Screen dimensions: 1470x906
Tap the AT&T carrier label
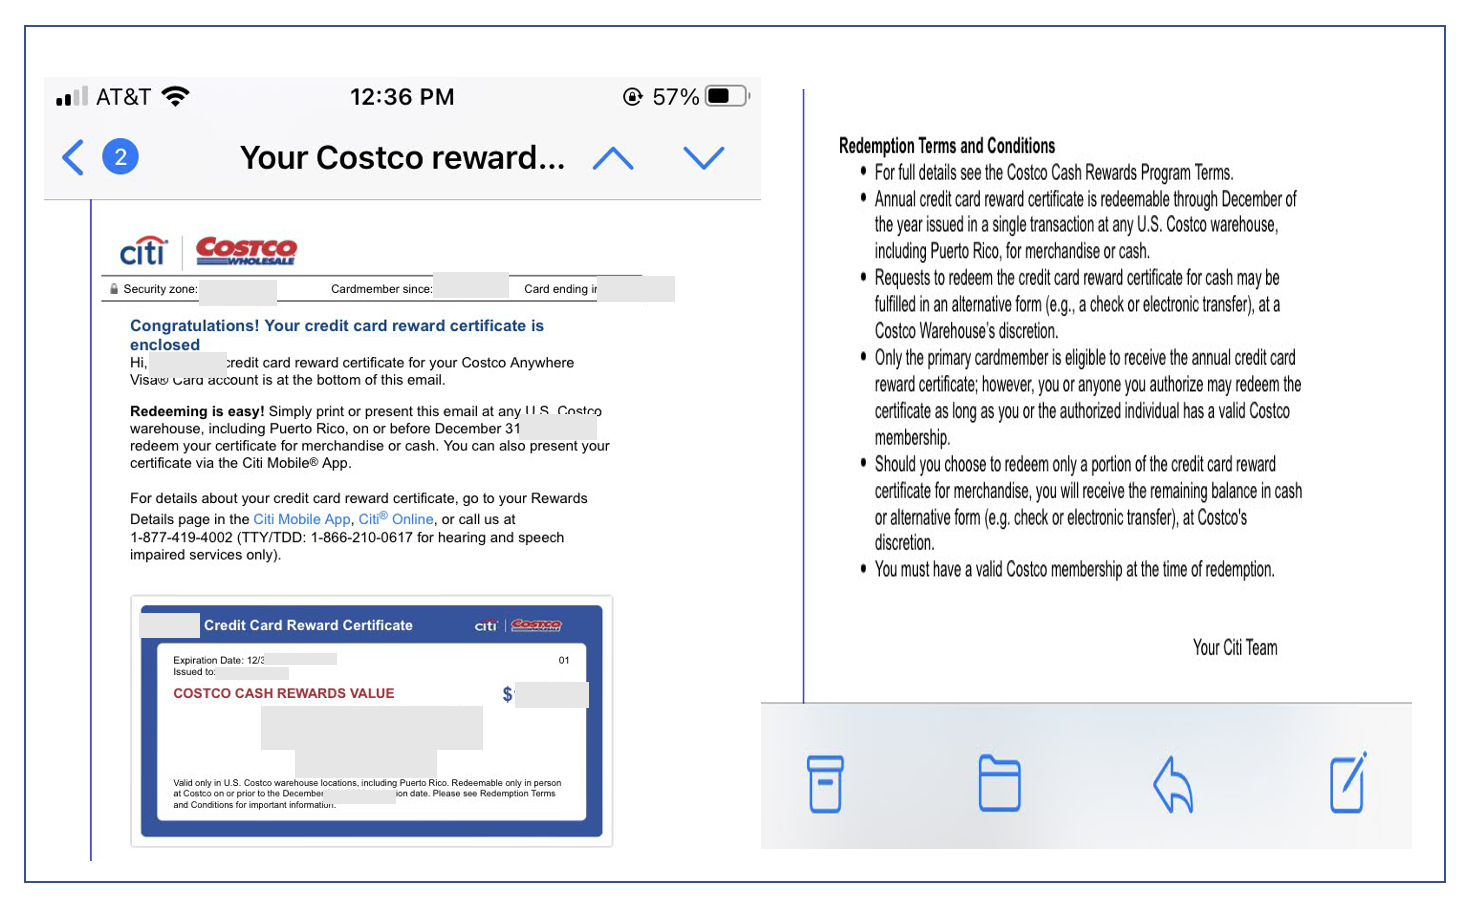click(123, 97)
